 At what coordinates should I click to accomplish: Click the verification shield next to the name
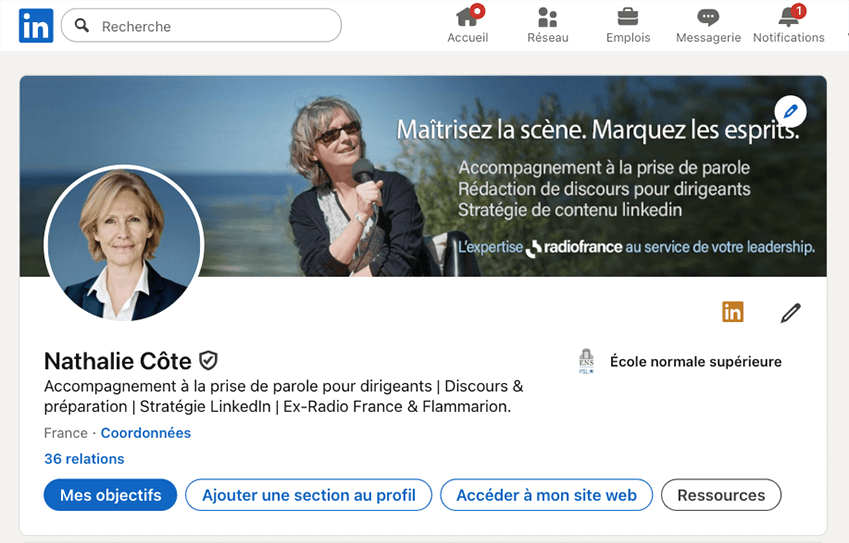(x=208, y=361)
